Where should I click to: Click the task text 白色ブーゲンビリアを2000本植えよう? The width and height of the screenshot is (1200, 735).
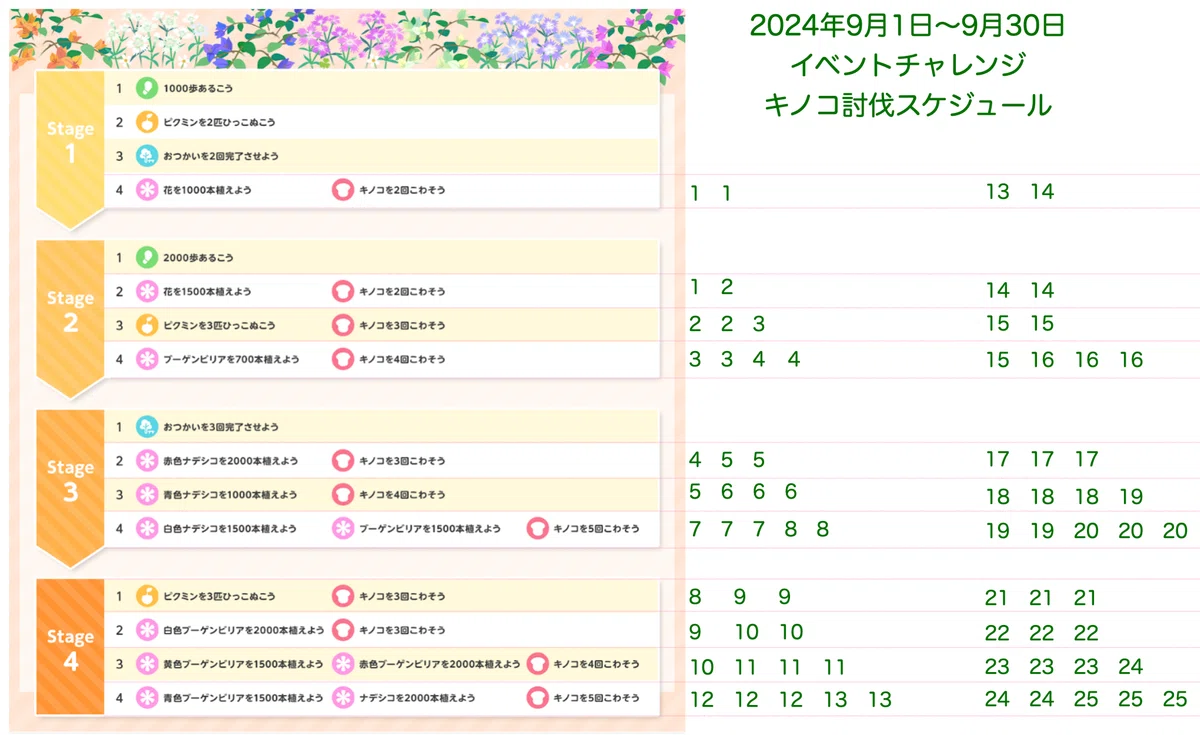coord(244,630)
